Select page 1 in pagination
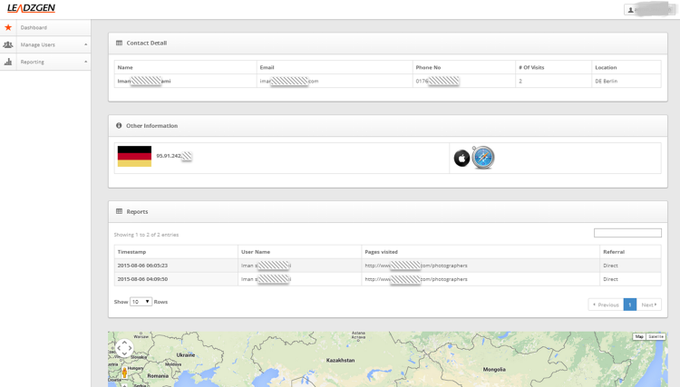 click(x=630, y=305)
